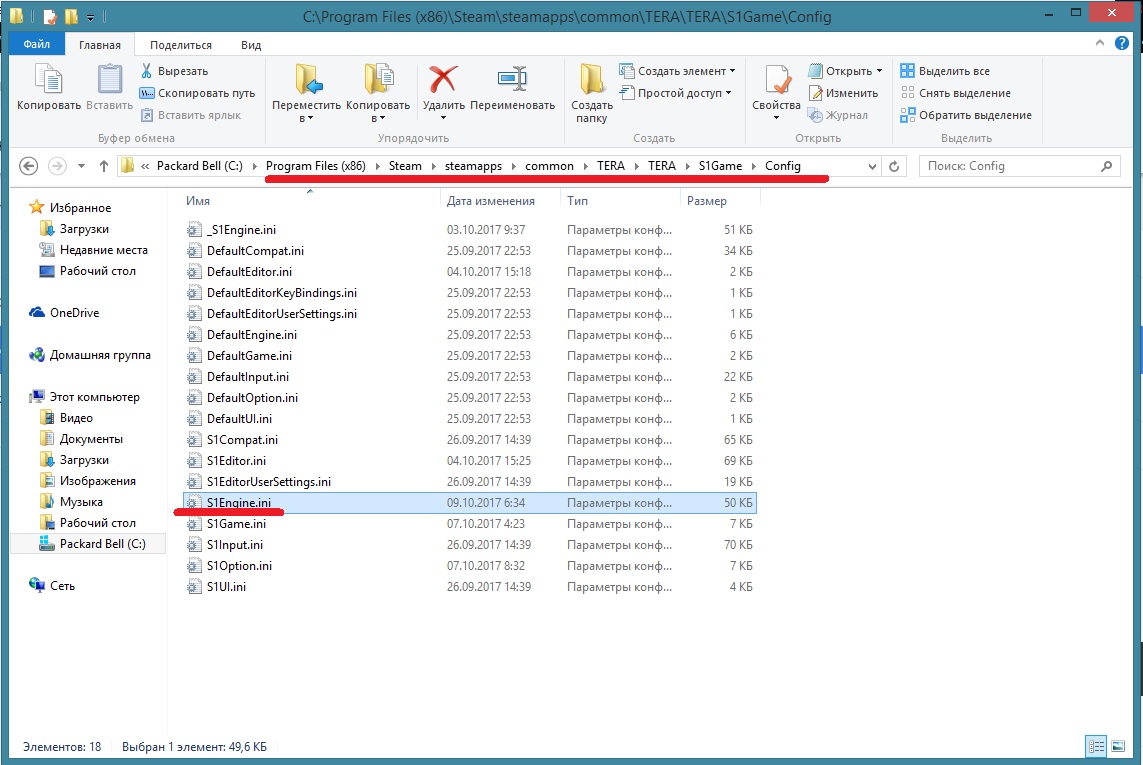The height and width of the screenshot is (765, 1143).
Task: Click Paste shortcut (Вставить ярлык)
Action: [190, 114]
